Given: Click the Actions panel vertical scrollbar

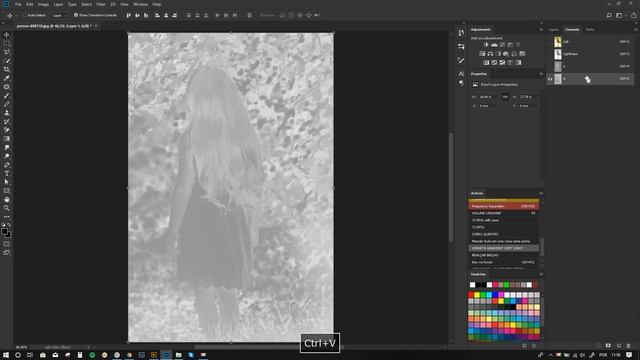Looking at the screenshot, I should (x=542, y=247).
